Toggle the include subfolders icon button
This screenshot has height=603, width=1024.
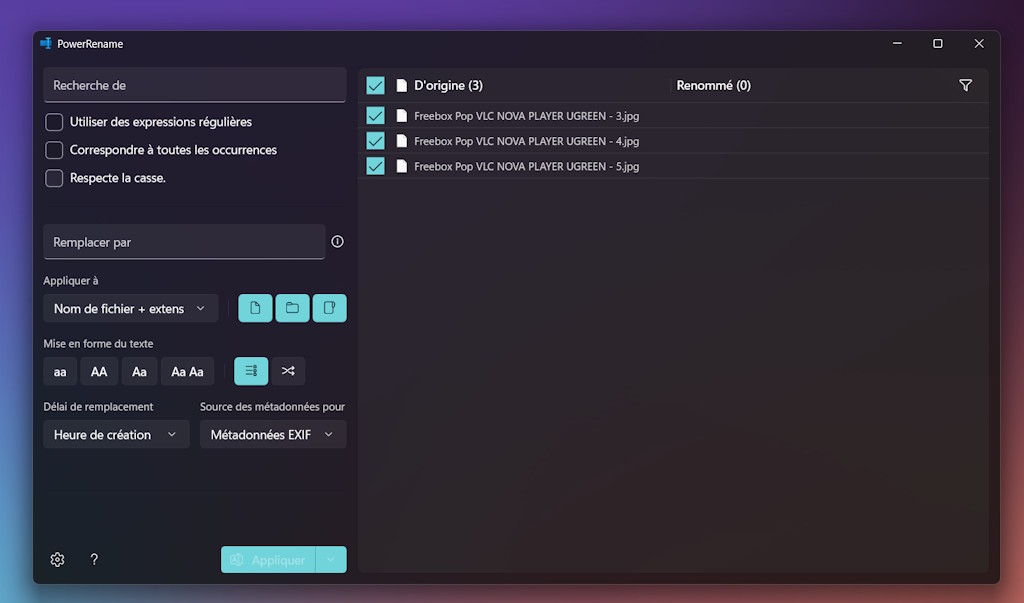(x=329, y=308)
